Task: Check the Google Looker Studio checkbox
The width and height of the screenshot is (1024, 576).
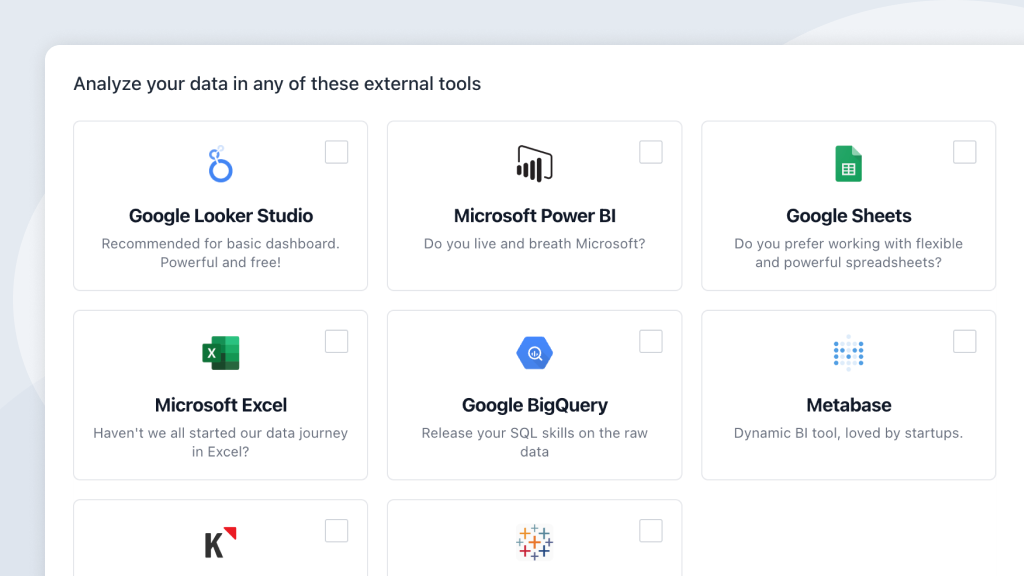Action: (336, 151)
